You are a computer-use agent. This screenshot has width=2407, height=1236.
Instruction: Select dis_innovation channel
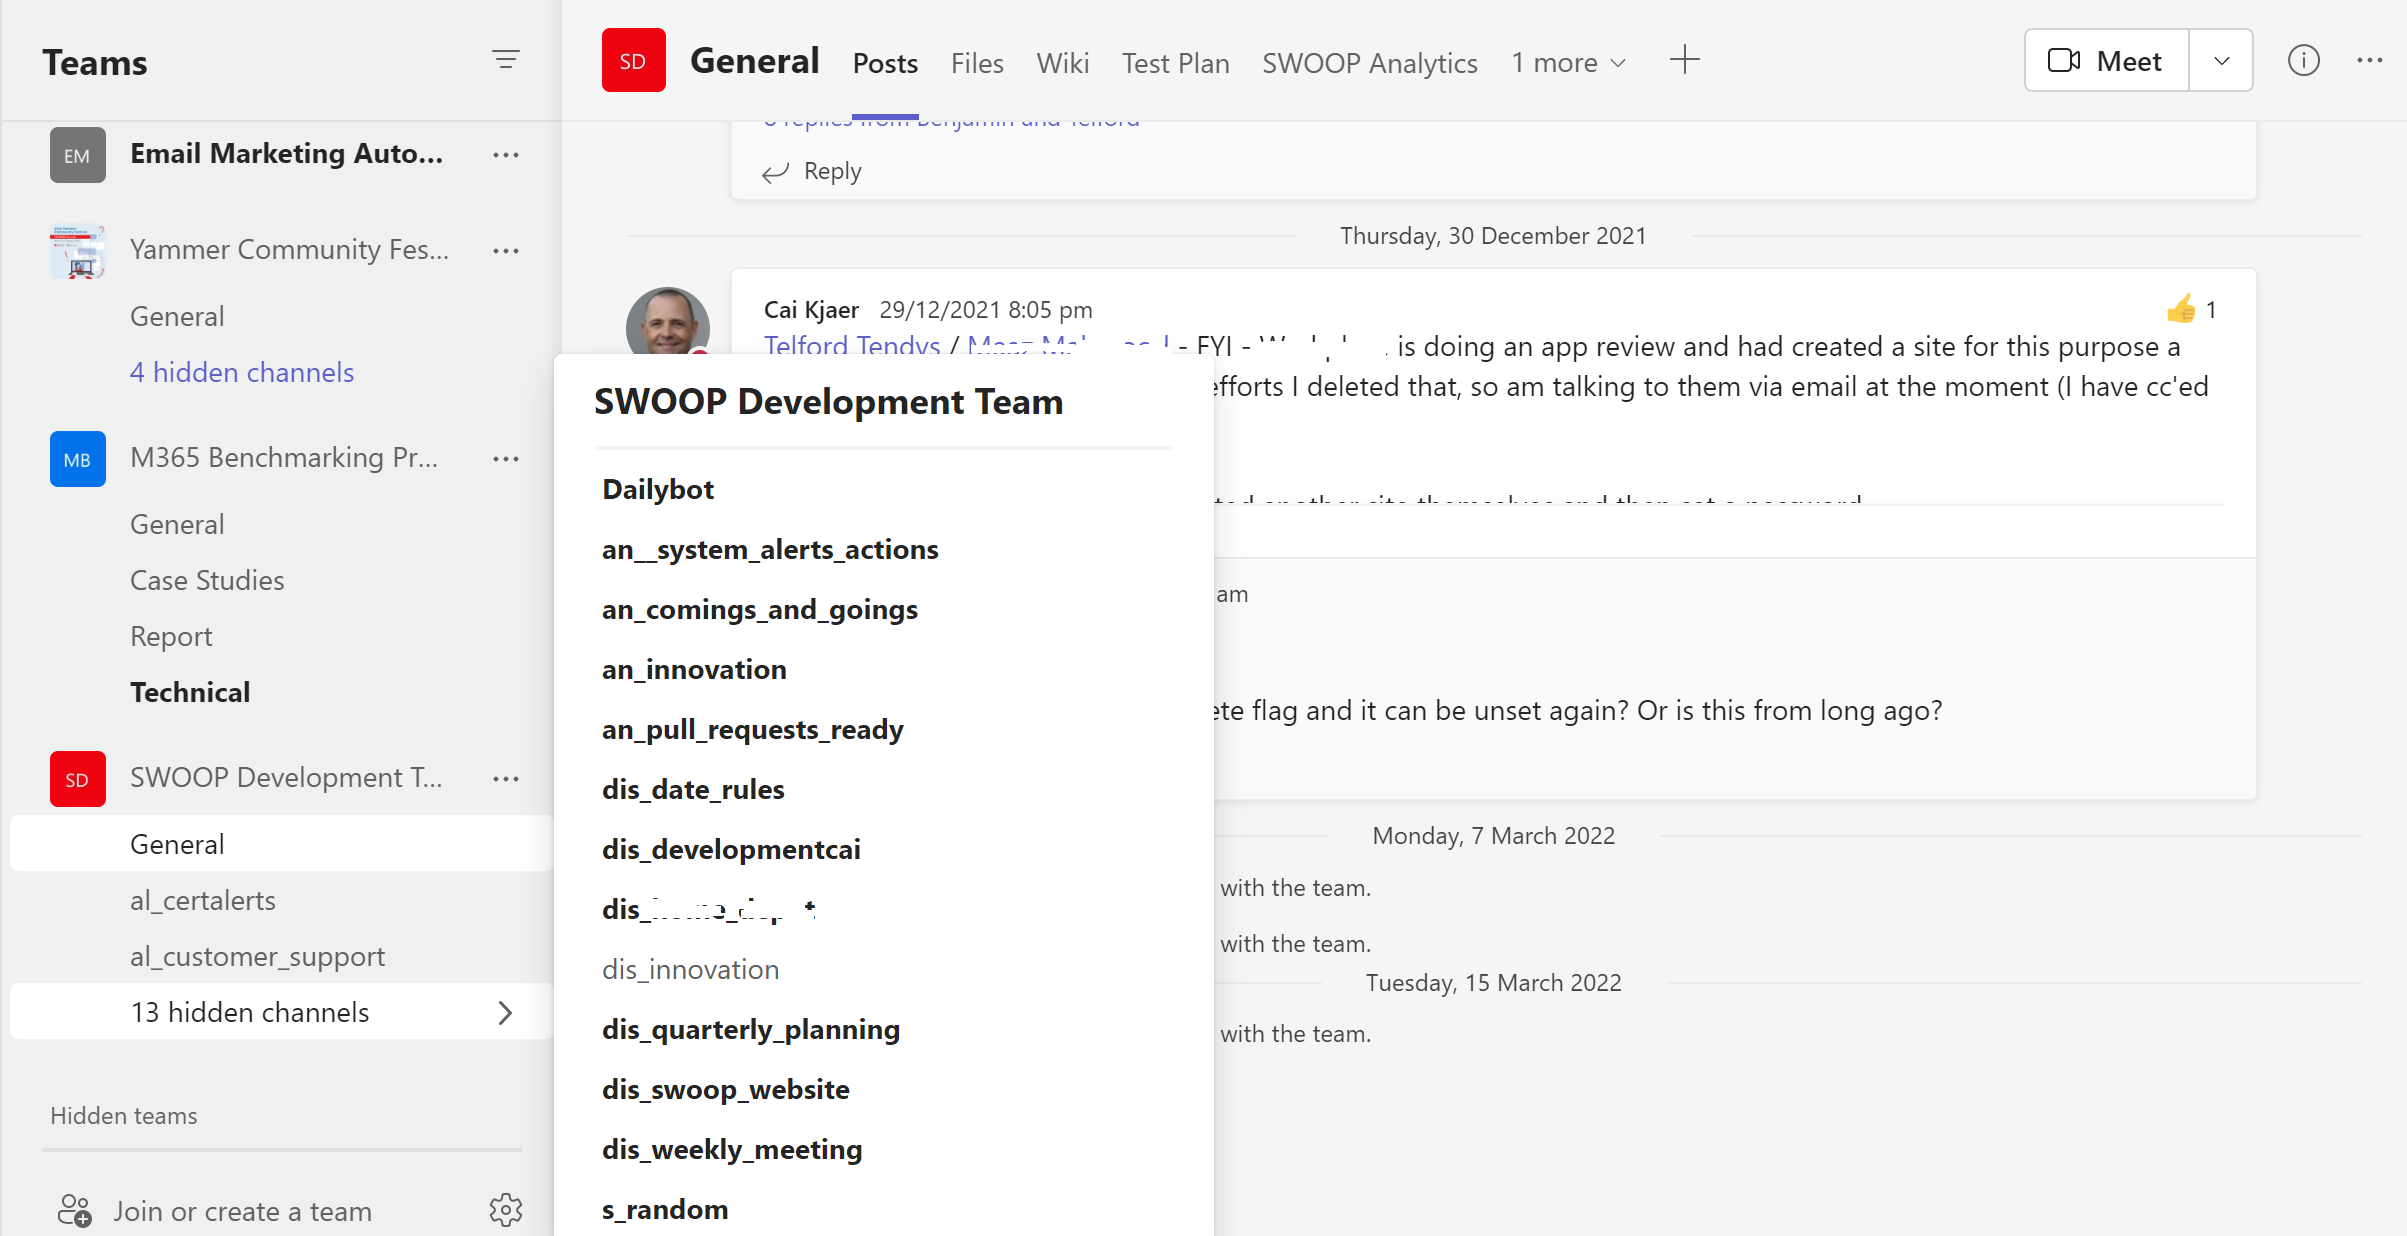click(x=690, y=969)
